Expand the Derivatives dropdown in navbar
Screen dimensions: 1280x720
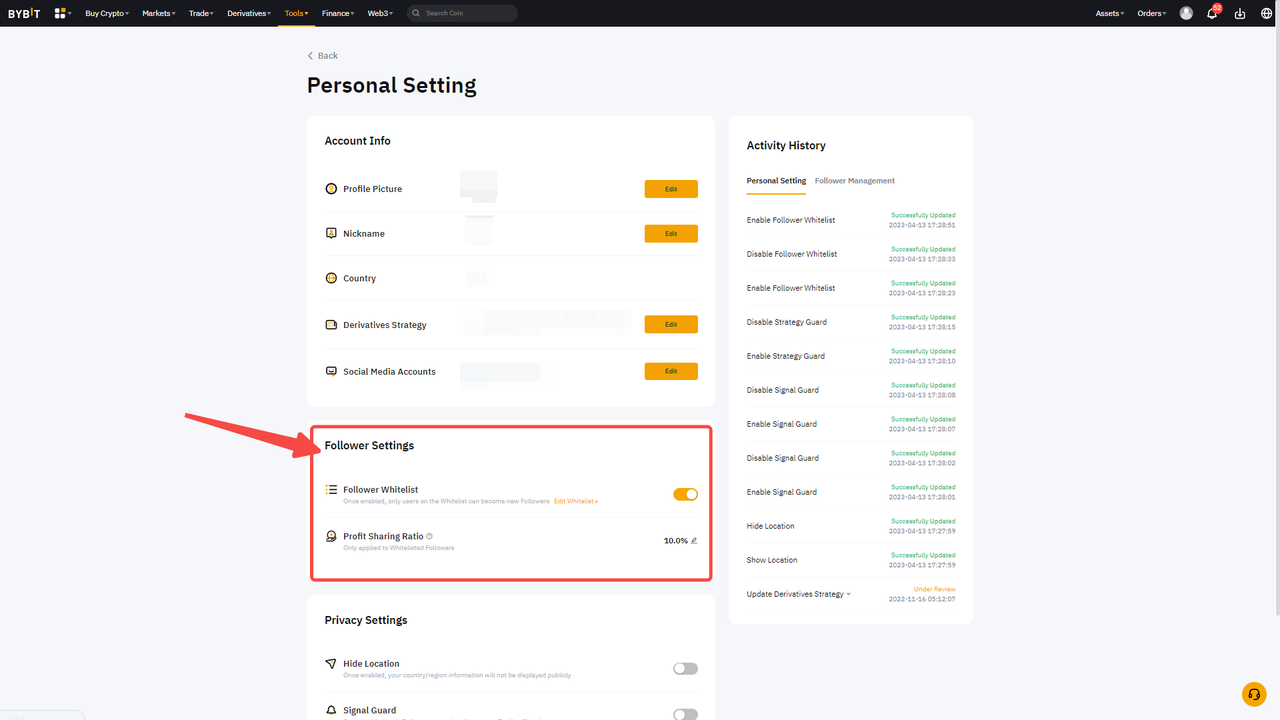(247, 14)
